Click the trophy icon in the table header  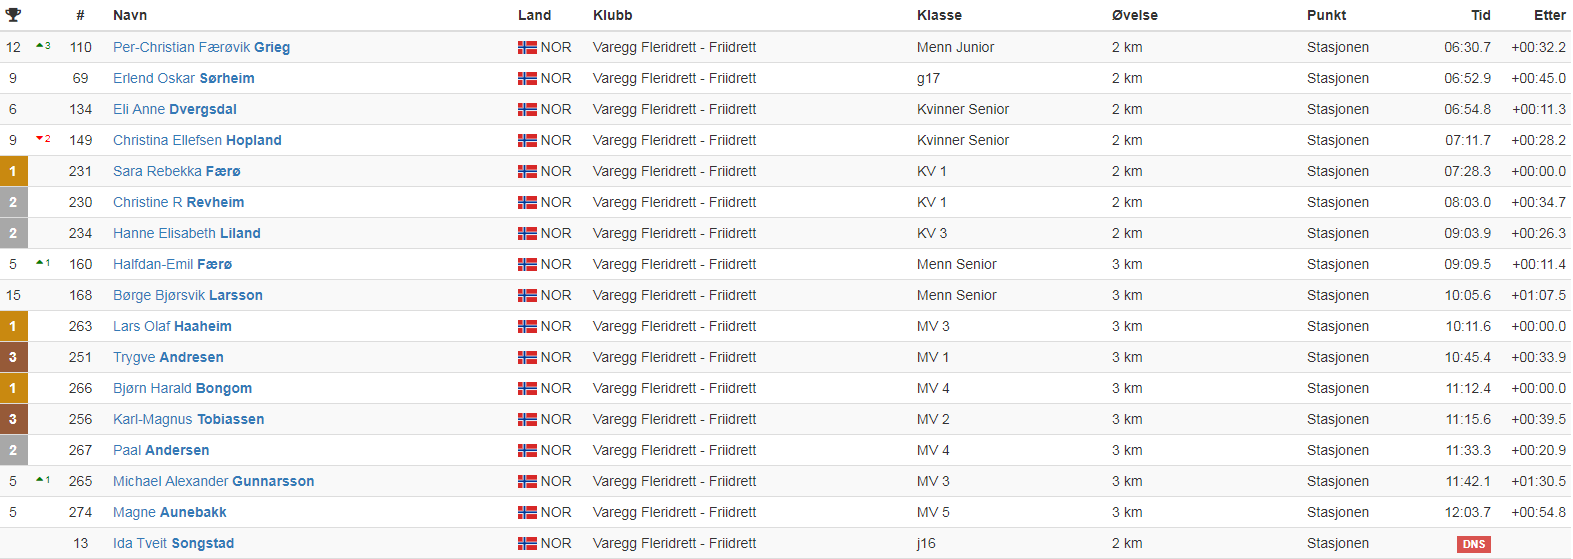pos(13,15)
